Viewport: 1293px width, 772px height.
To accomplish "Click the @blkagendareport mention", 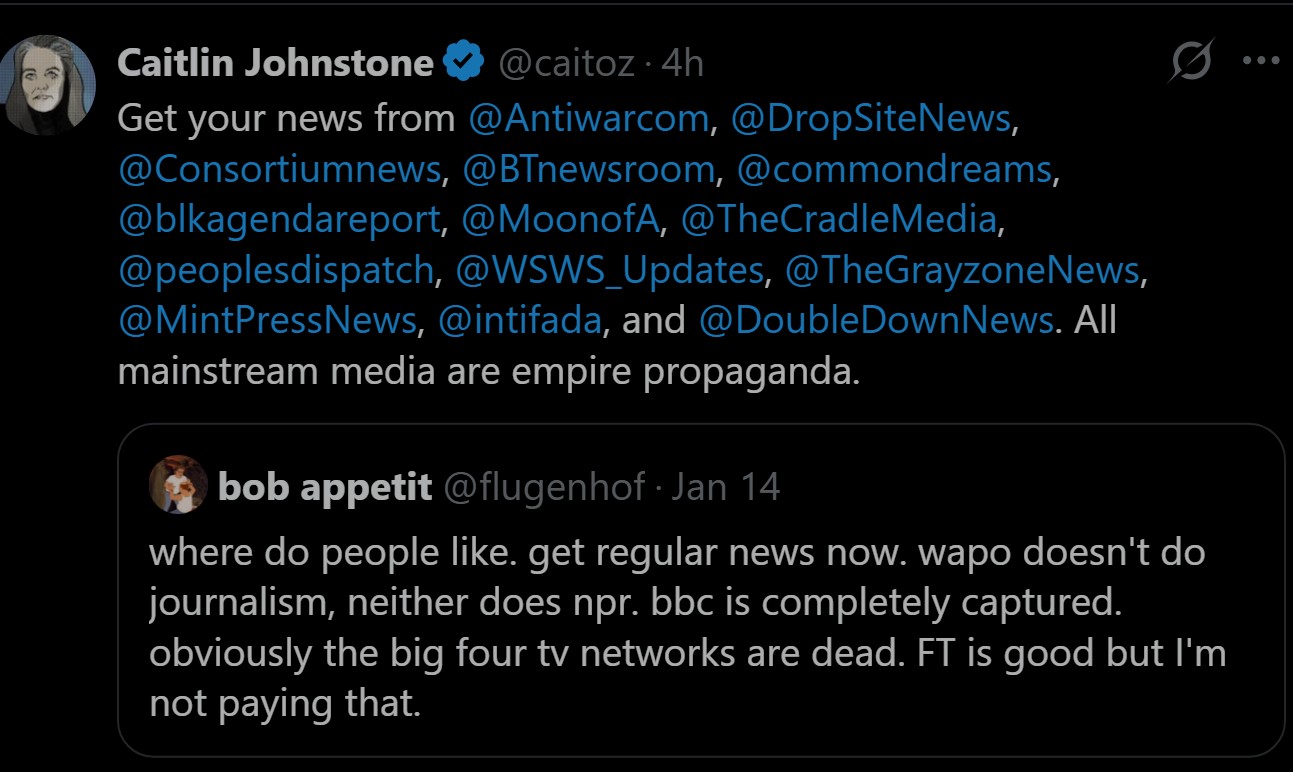I will (279, 220).
